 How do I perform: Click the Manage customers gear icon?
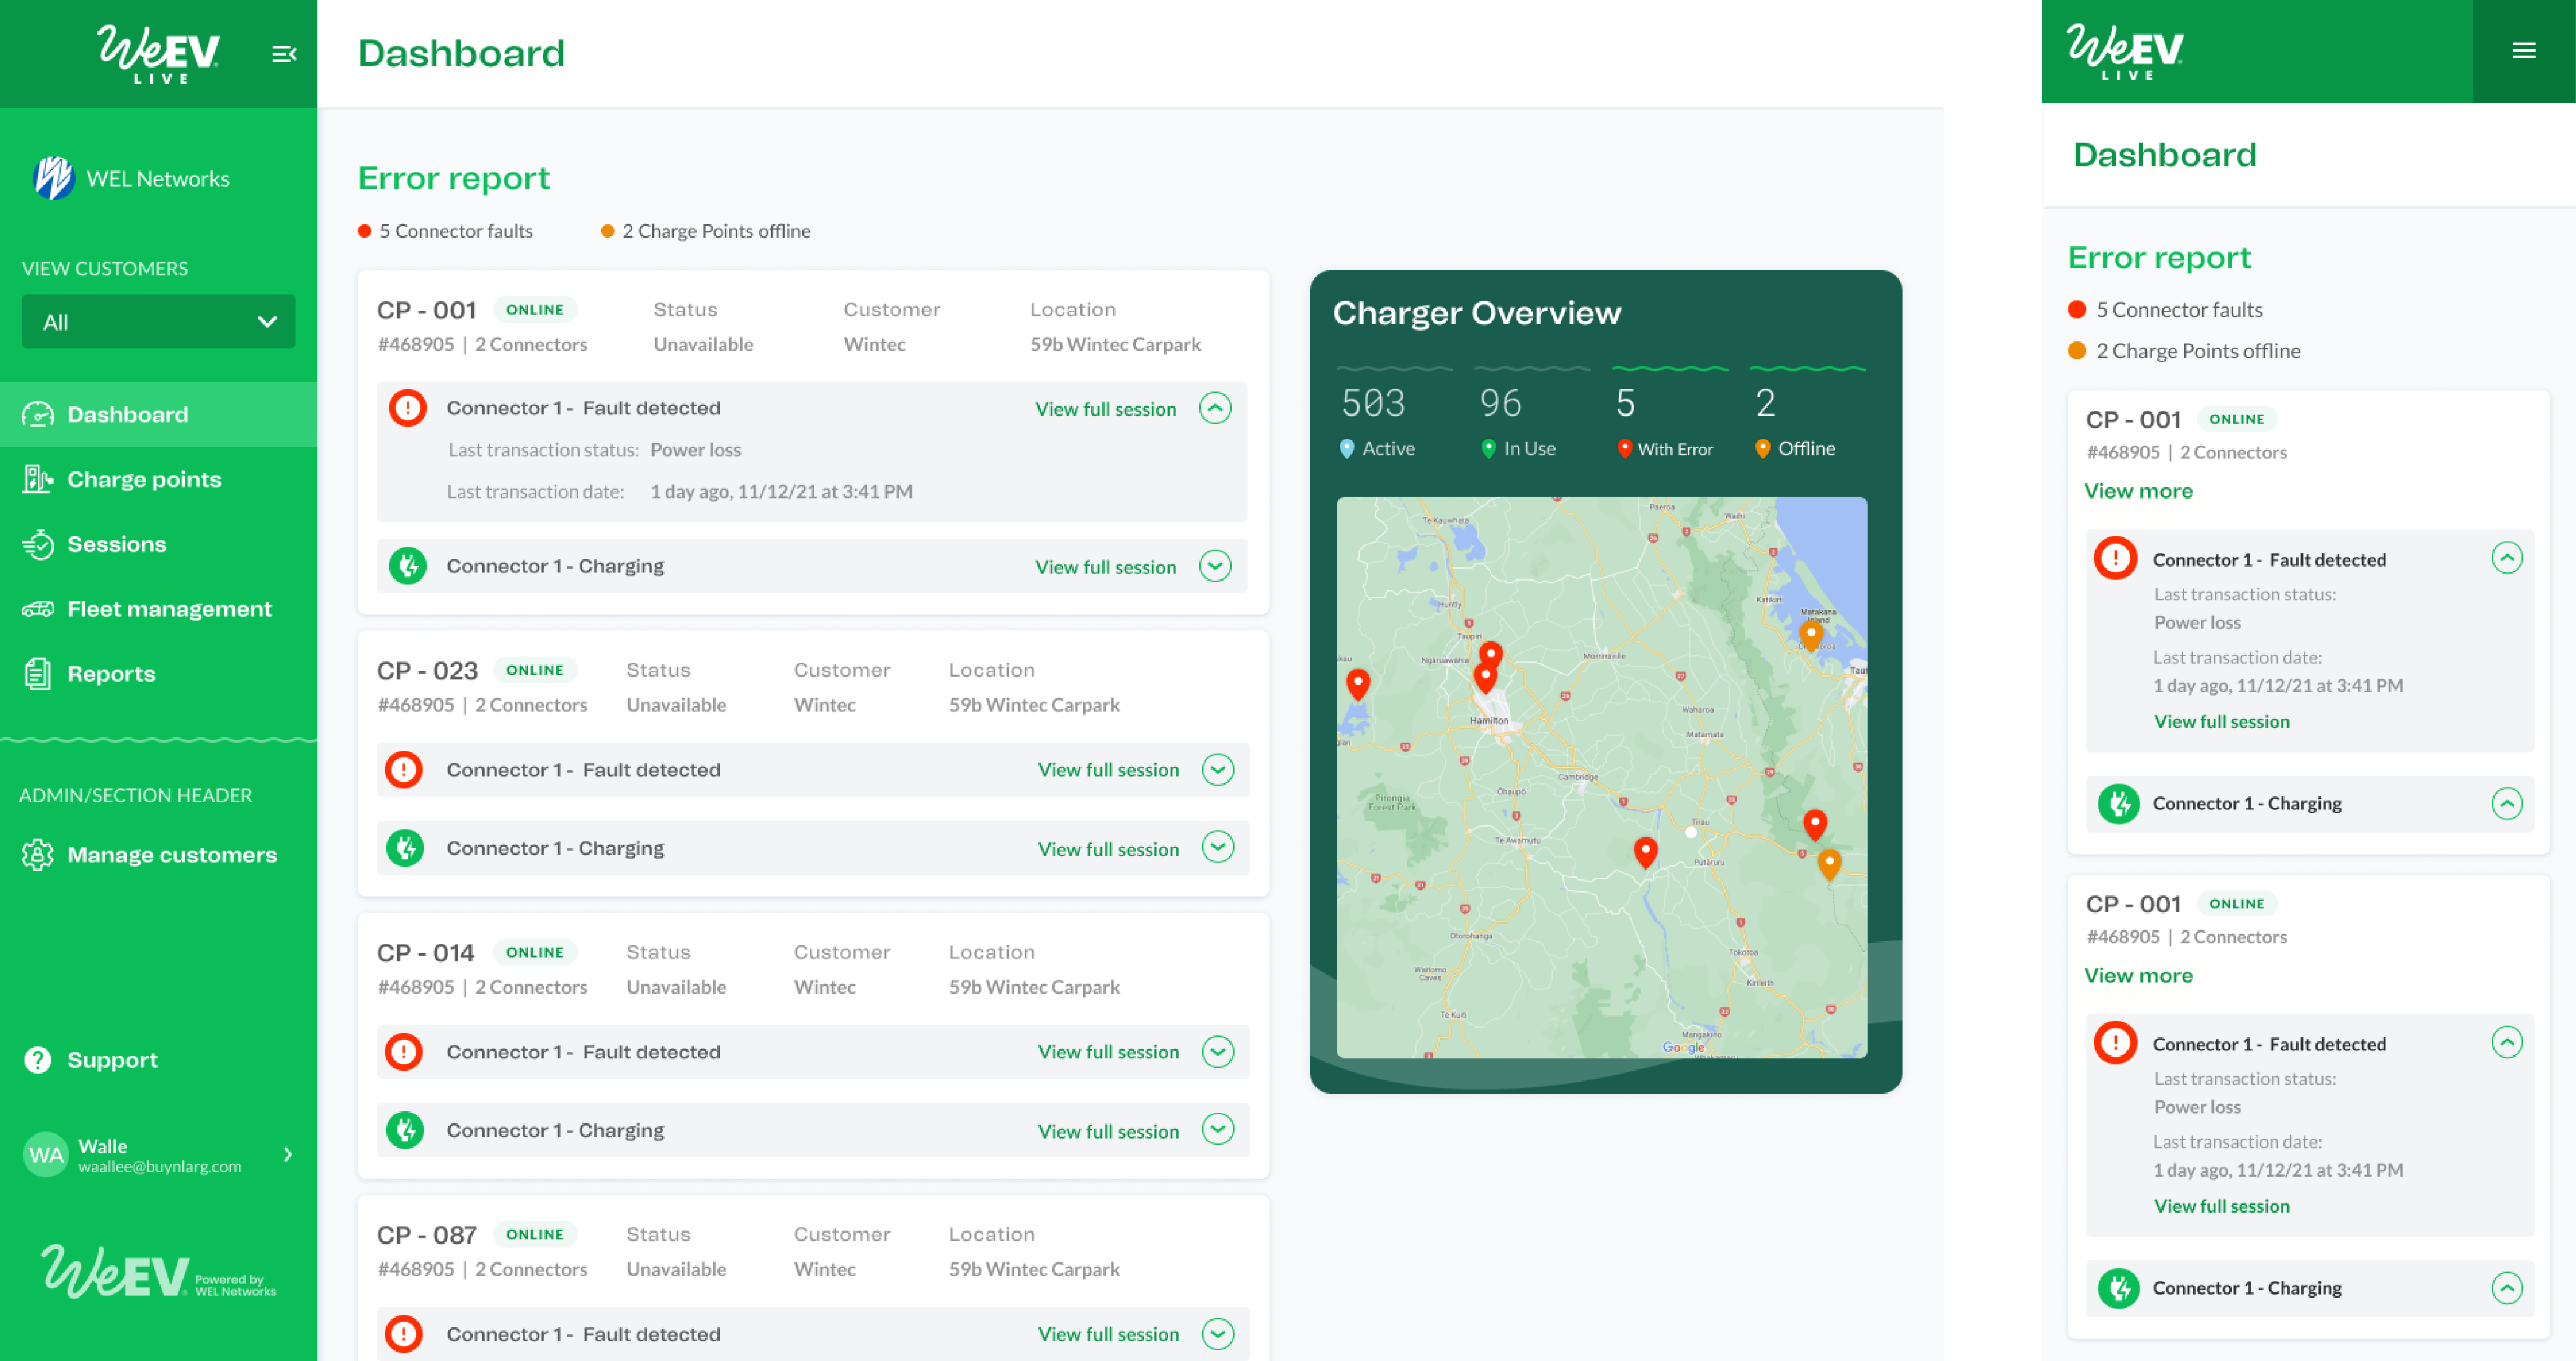pyautogui.click(x=38, y=854)
